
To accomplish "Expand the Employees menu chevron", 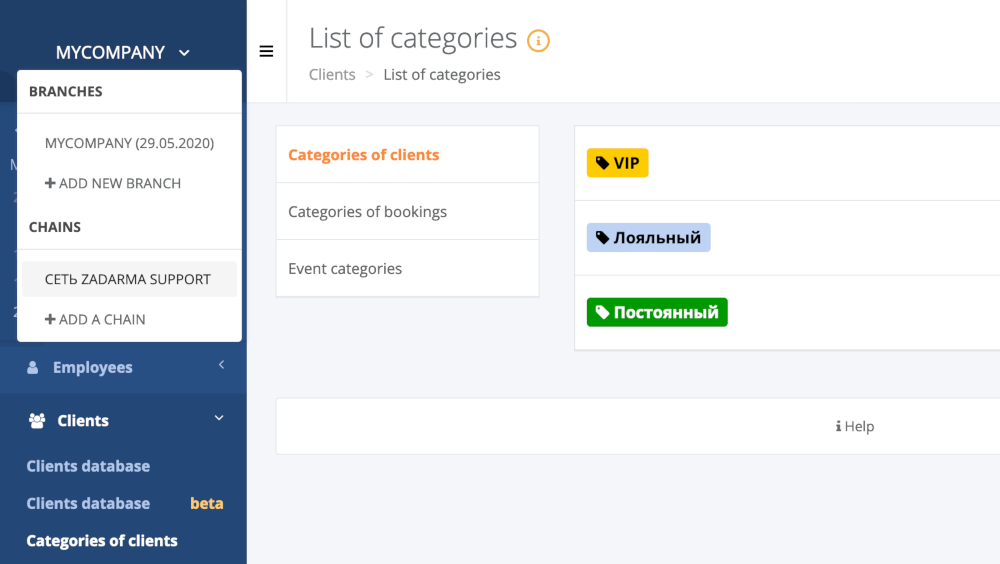I will click(x=221, y=365).
